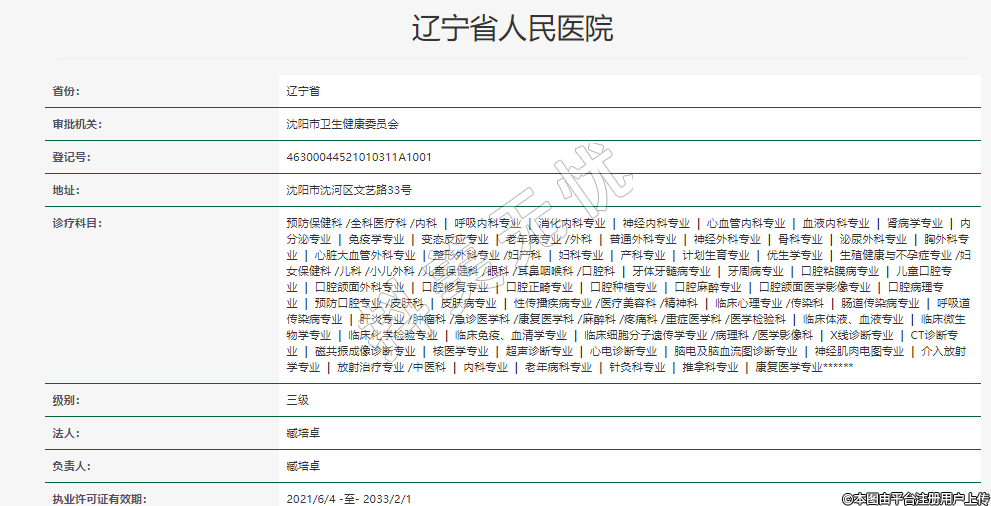Screen dimensions: 991x506
Task: Select the 负责人 row label
Action: click(71, 466)
